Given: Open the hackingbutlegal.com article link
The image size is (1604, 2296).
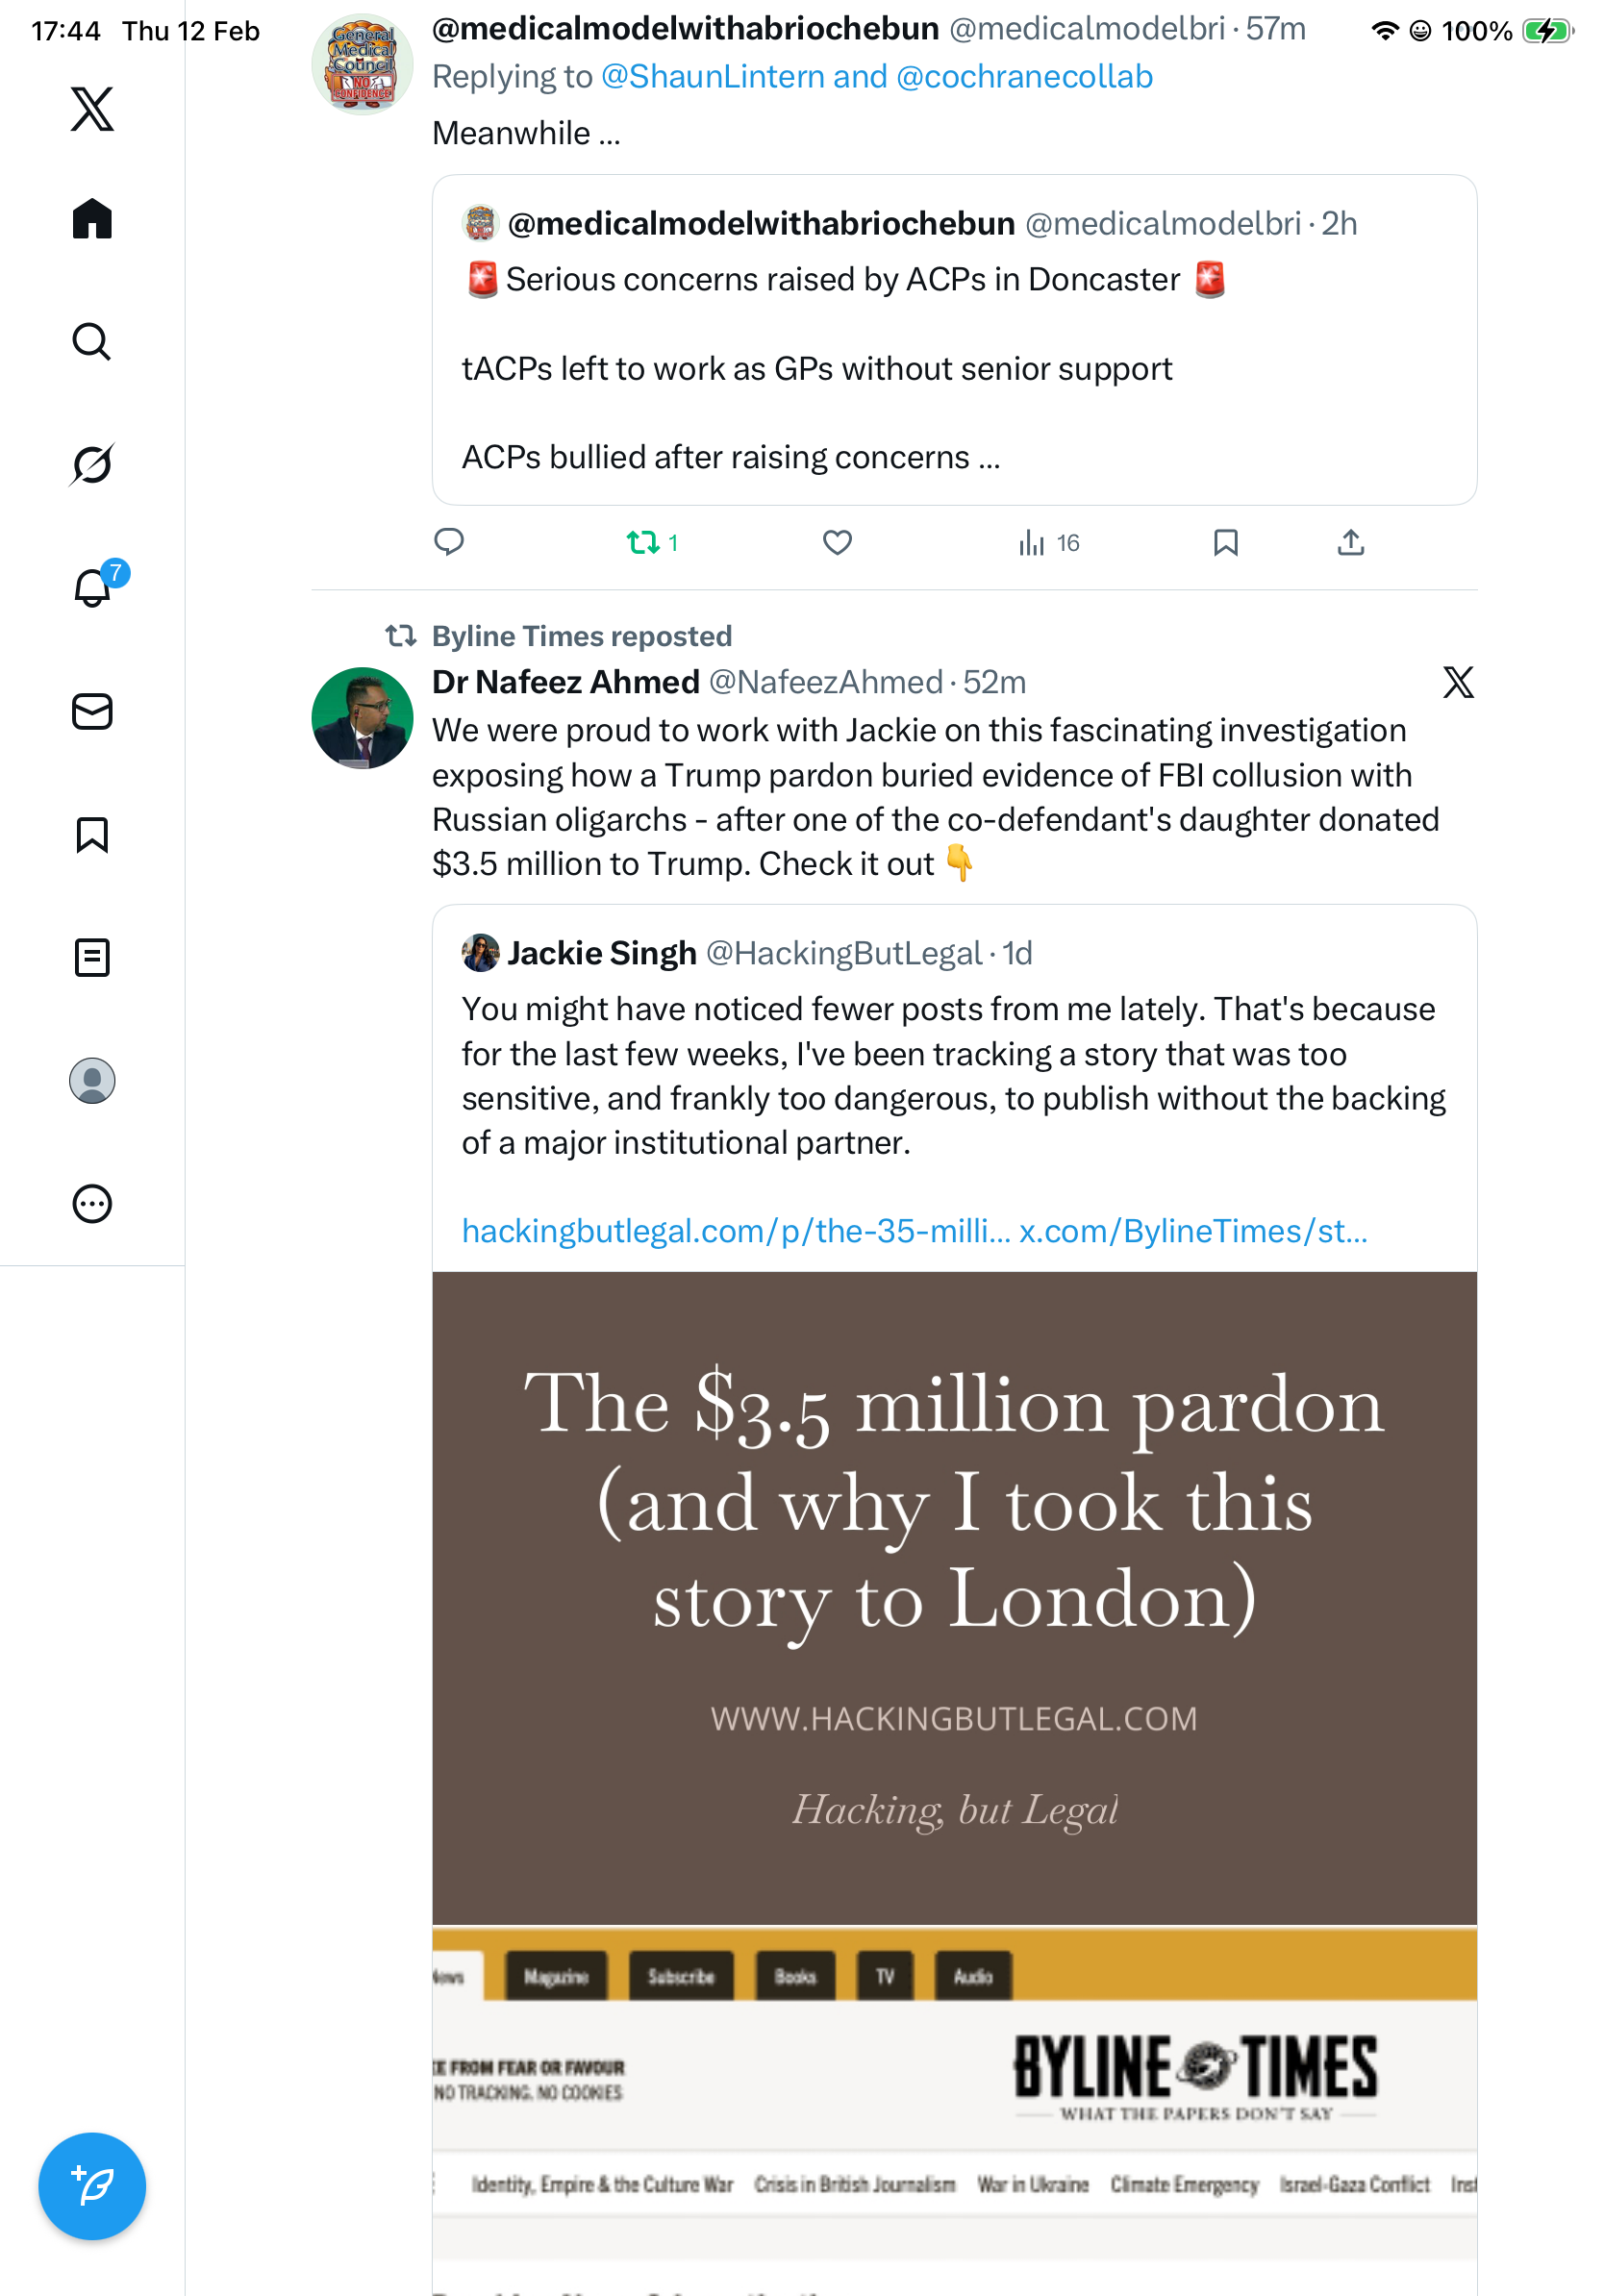Looking at the screenshot, I should pyautogui.click(x=735, y=1232).
